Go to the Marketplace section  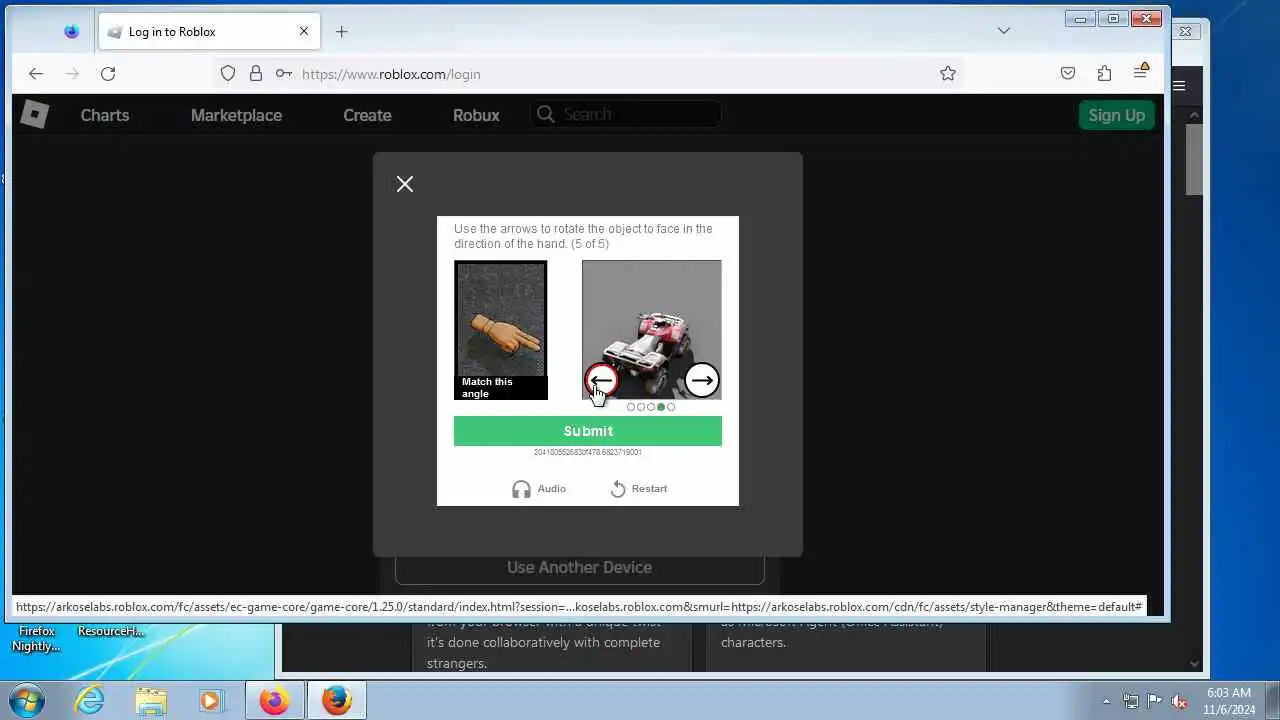[x=236, y=115]
